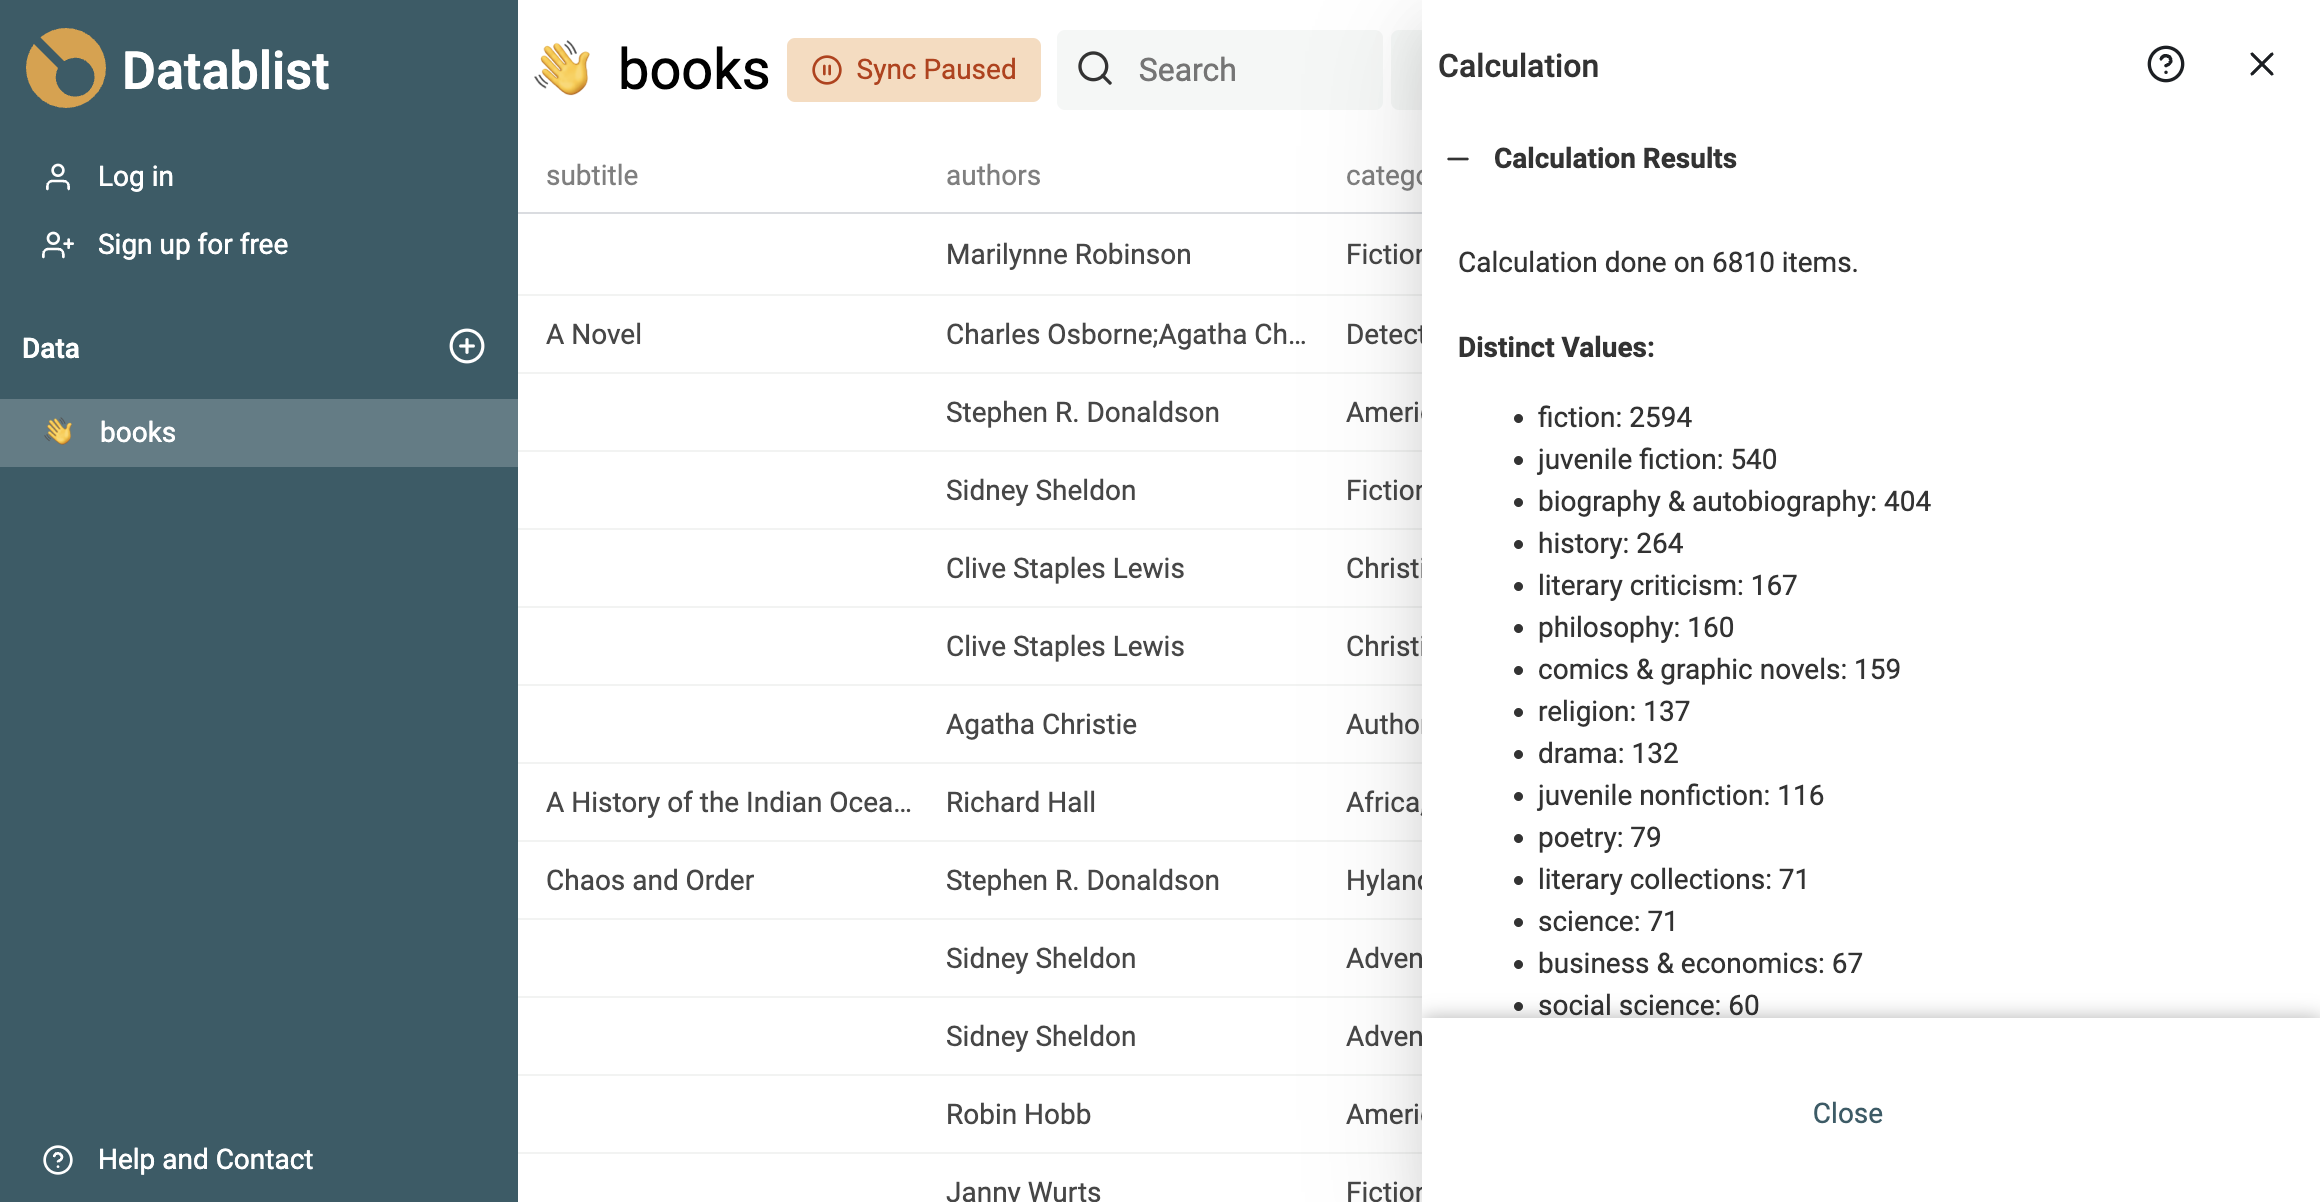Image resolution: width=2320 pixels, height=1202 pixels.
Task: Open the Calculation help question mark icon
Action: (2164, 64)
